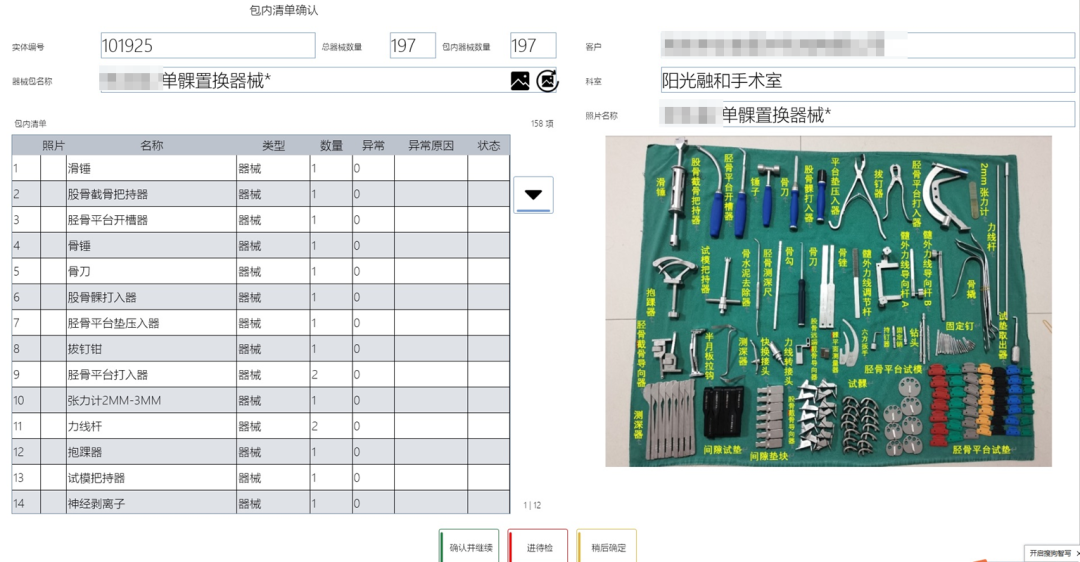This screenshot has width=1080, height=562.
Task: Select the 包内器械数量 field with 197
Action: (x=533, y=45)
